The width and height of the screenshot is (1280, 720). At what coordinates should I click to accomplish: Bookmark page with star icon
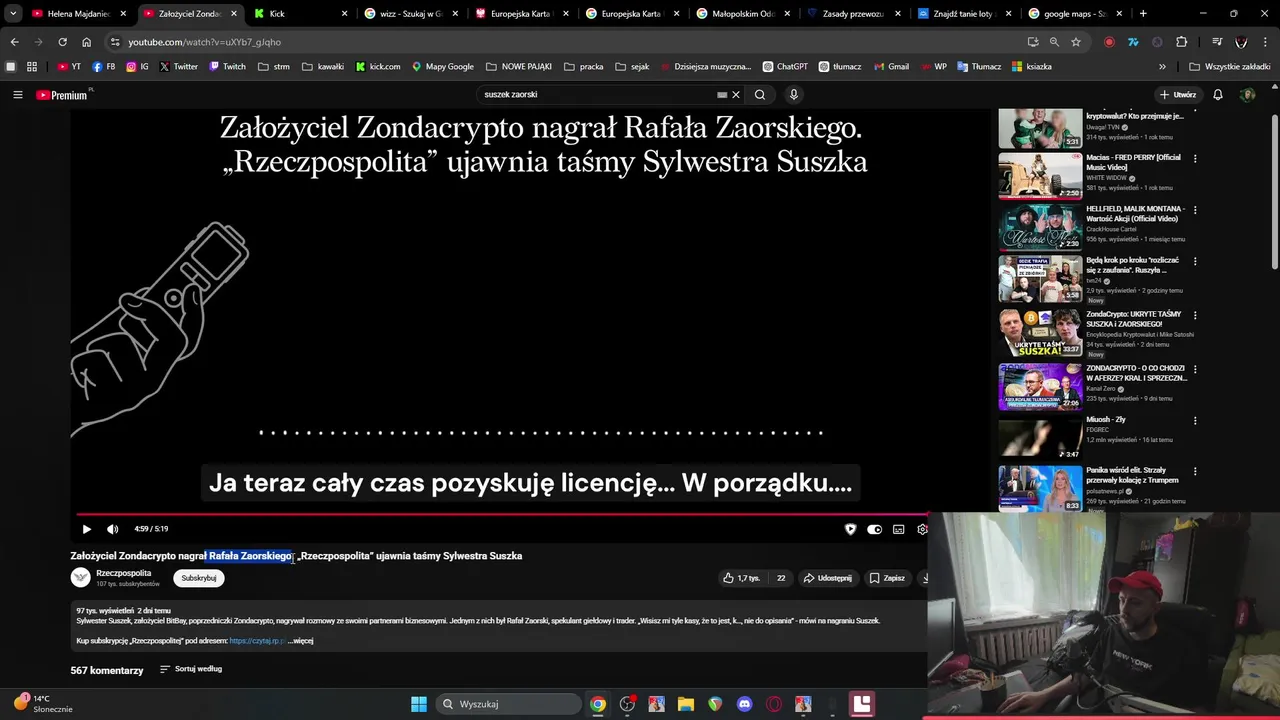[1076, 42]
